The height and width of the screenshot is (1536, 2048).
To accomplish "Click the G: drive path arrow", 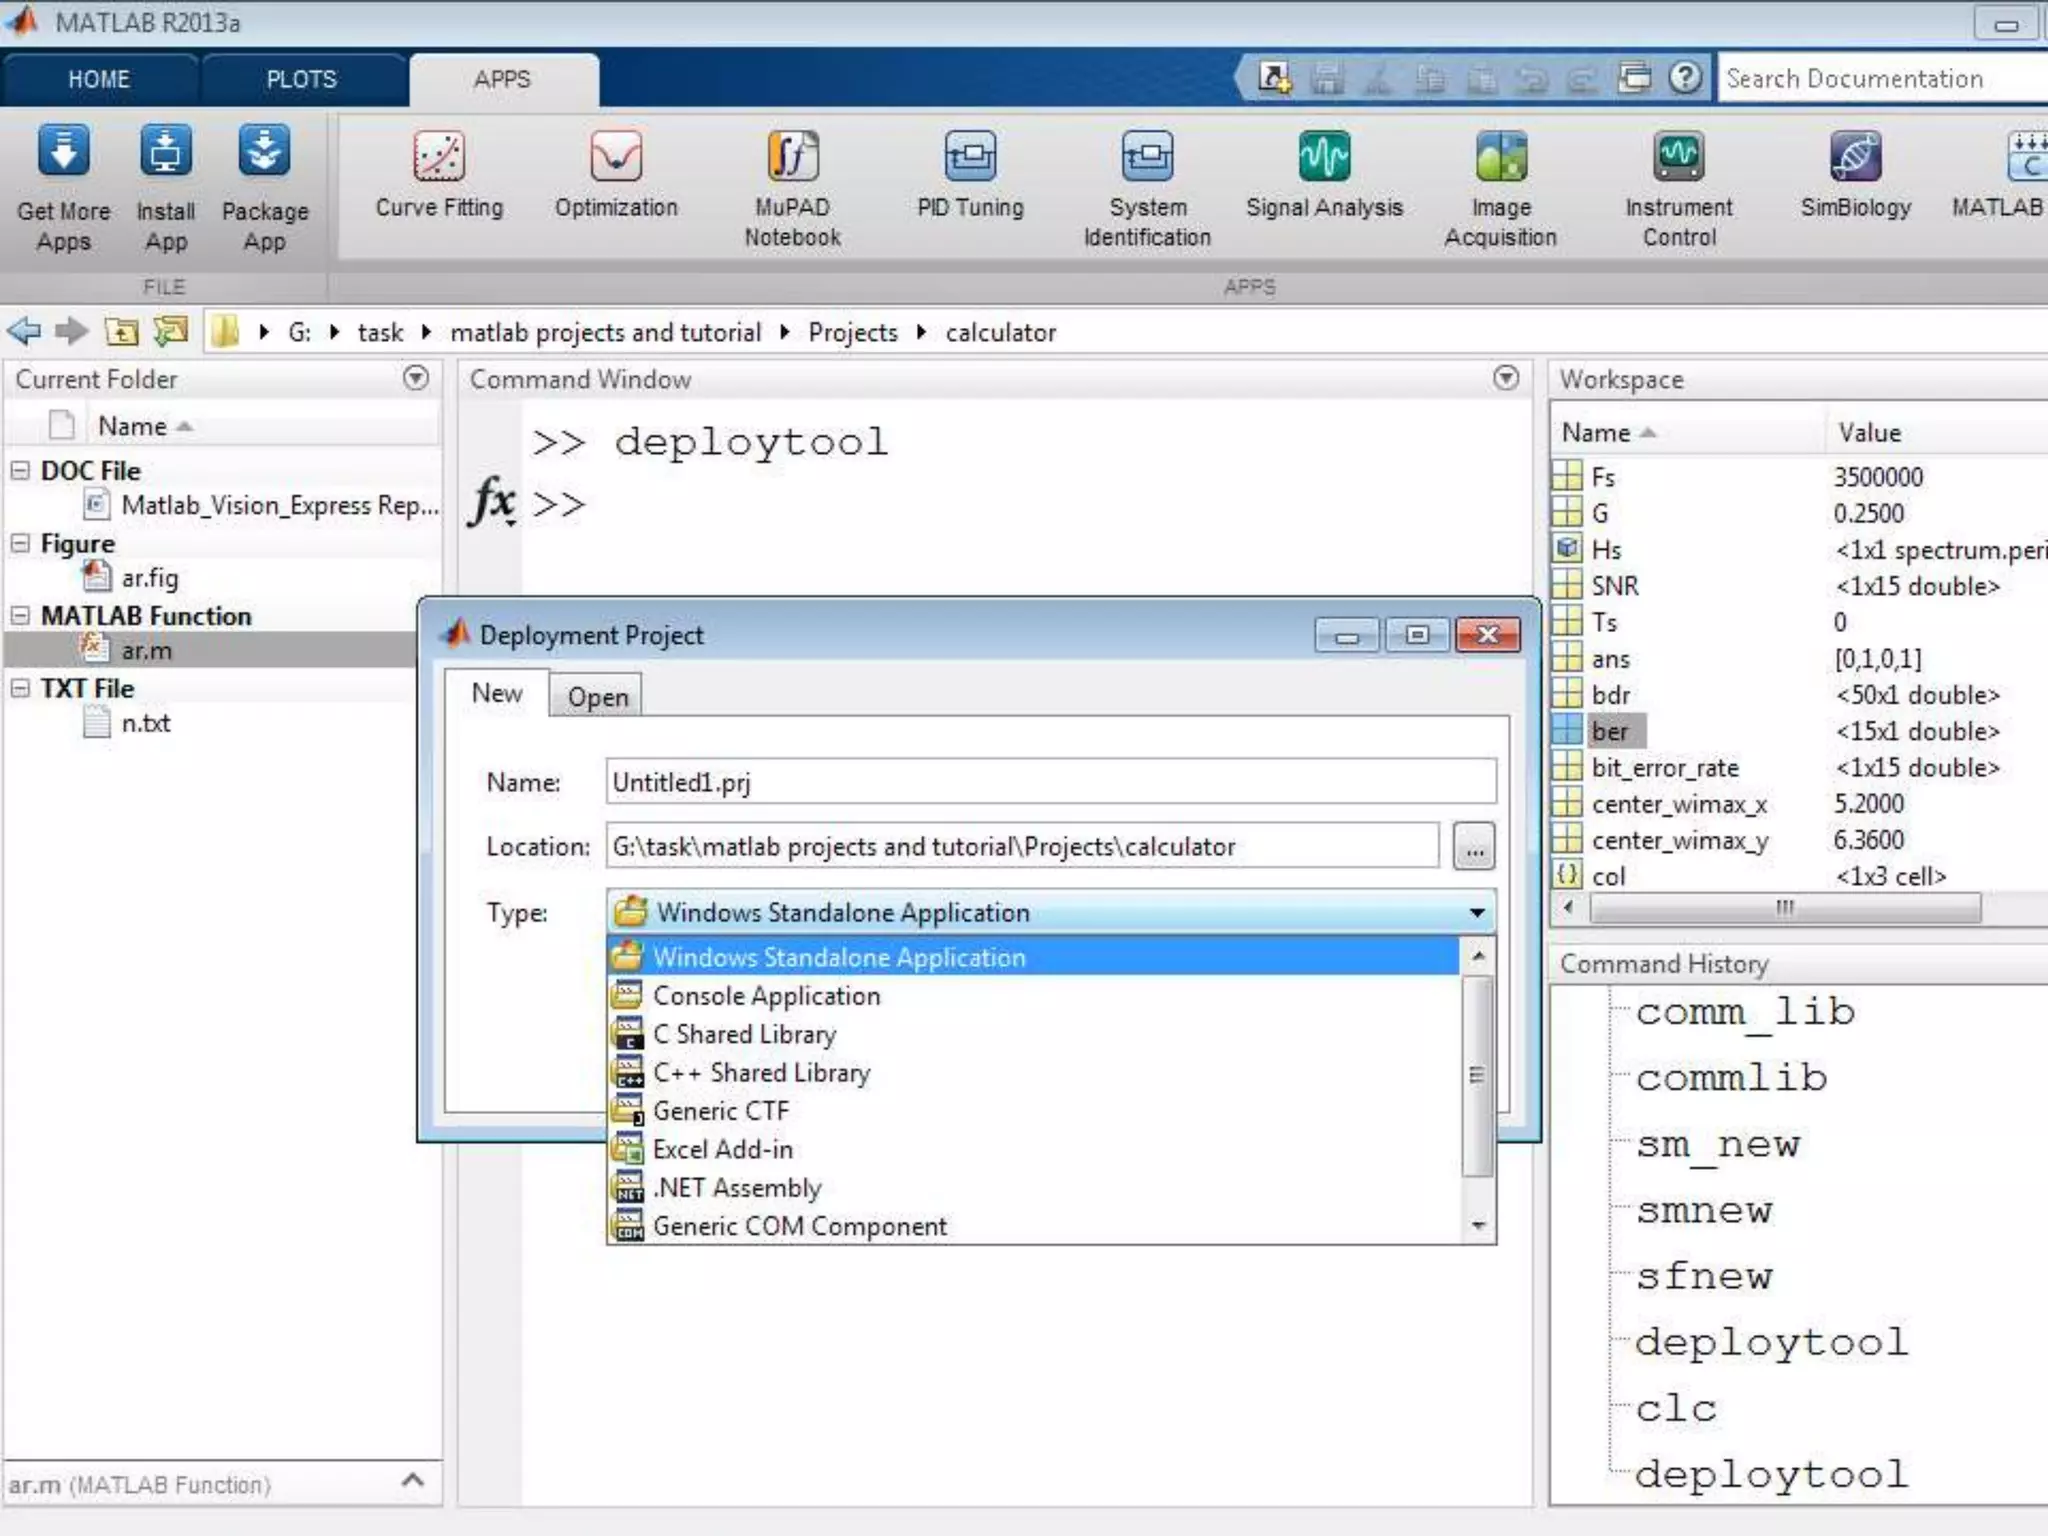I will click(x=334, y=332).
